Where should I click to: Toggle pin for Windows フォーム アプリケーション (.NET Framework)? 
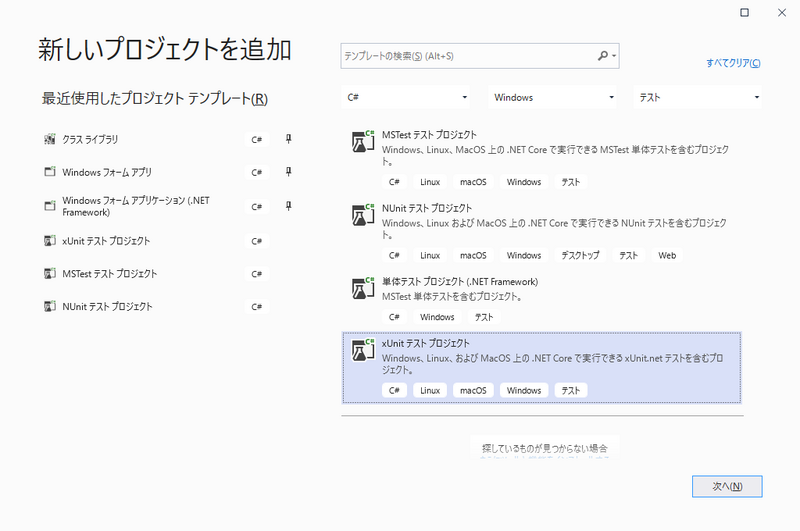click(x=288, y=206)
